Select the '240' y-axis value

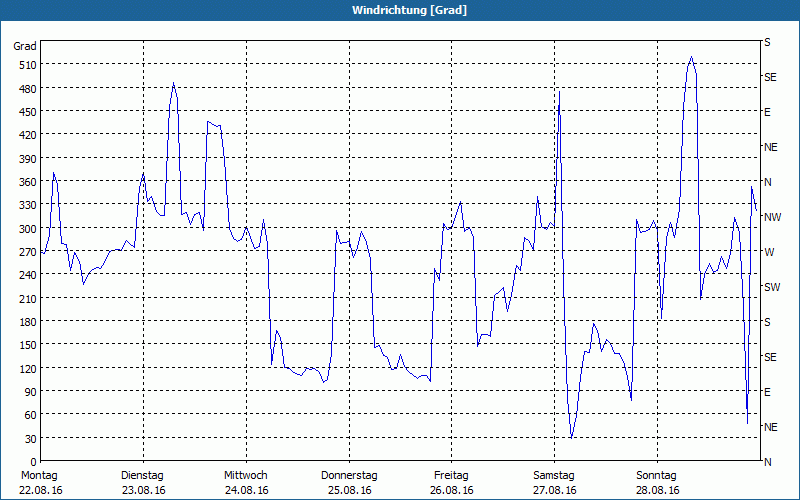28,276
